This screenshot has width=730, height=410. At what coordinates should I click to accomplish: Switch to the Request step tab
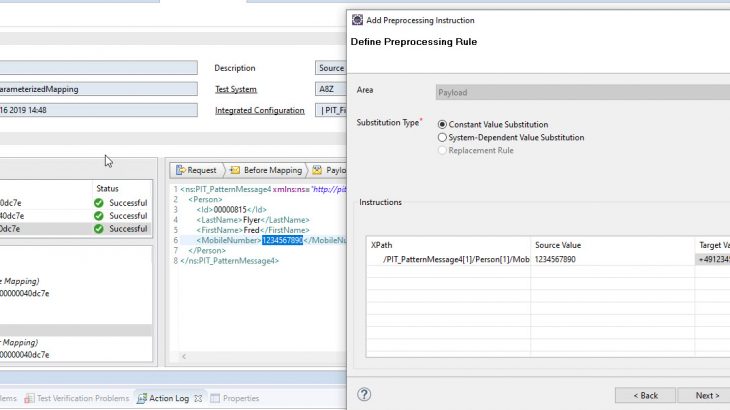point(196,170)
